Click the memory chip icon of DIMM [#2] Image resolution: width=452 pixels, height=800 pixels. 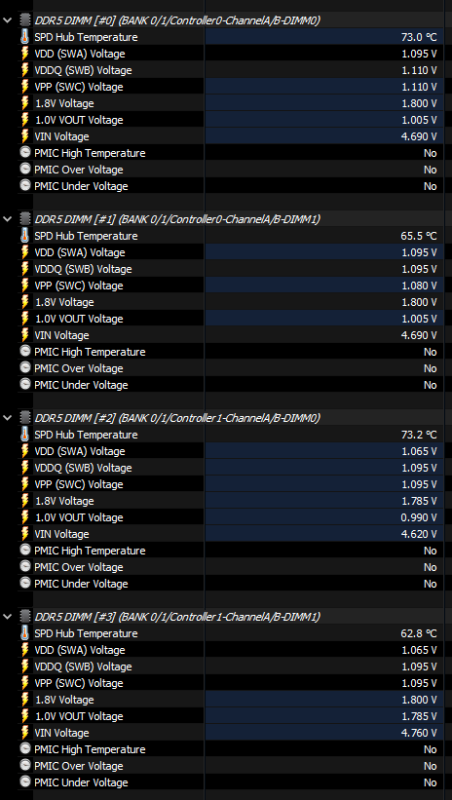(25, 418)
